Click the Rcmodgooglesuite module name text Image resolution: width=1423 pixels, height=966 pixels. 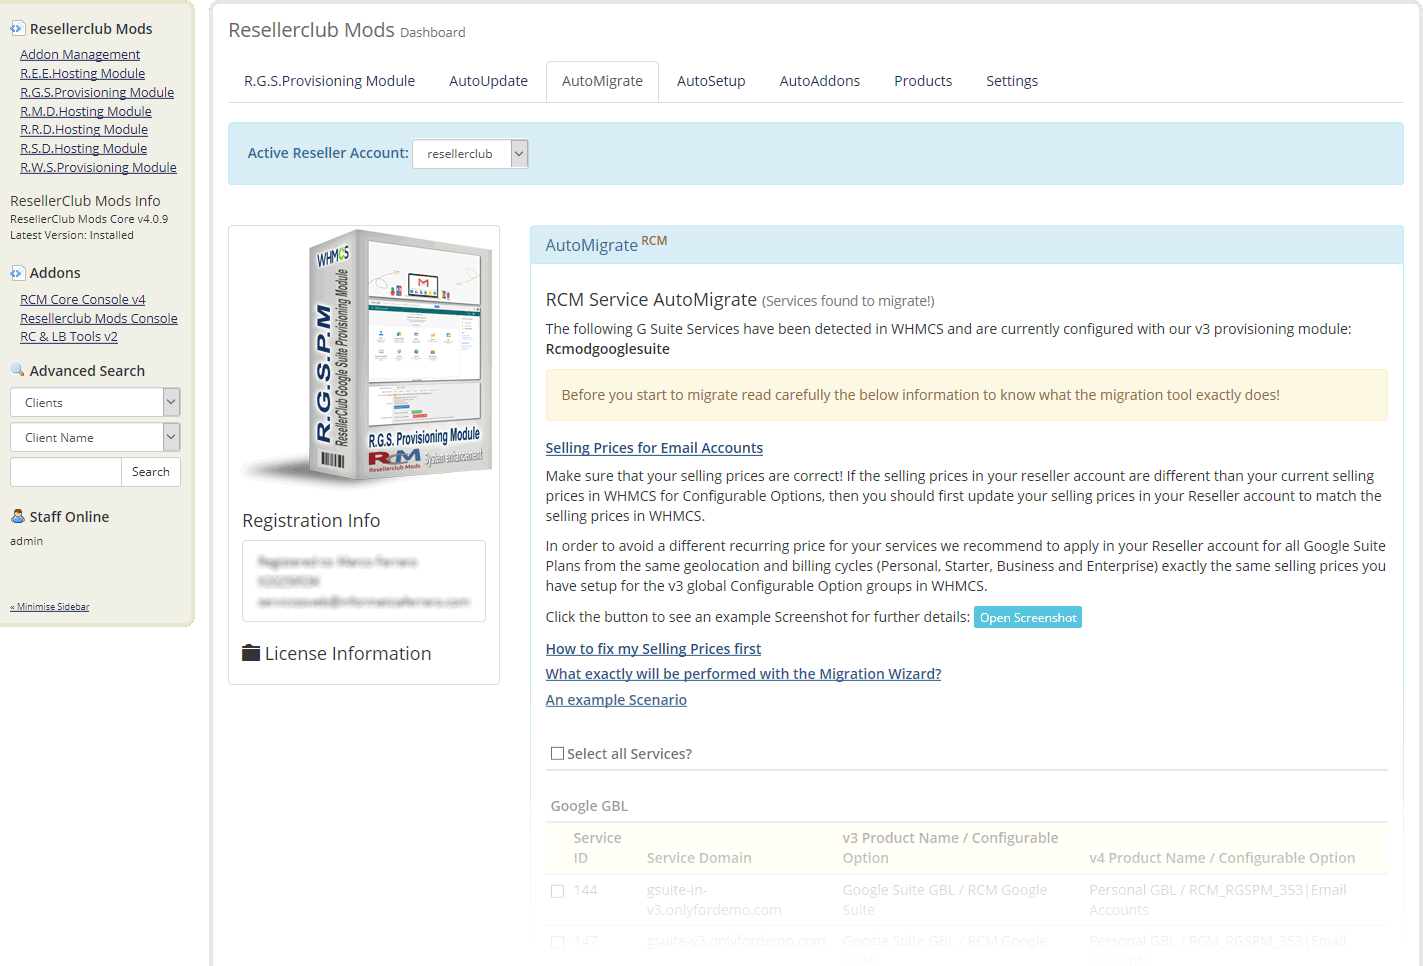(x=607, y=349)
